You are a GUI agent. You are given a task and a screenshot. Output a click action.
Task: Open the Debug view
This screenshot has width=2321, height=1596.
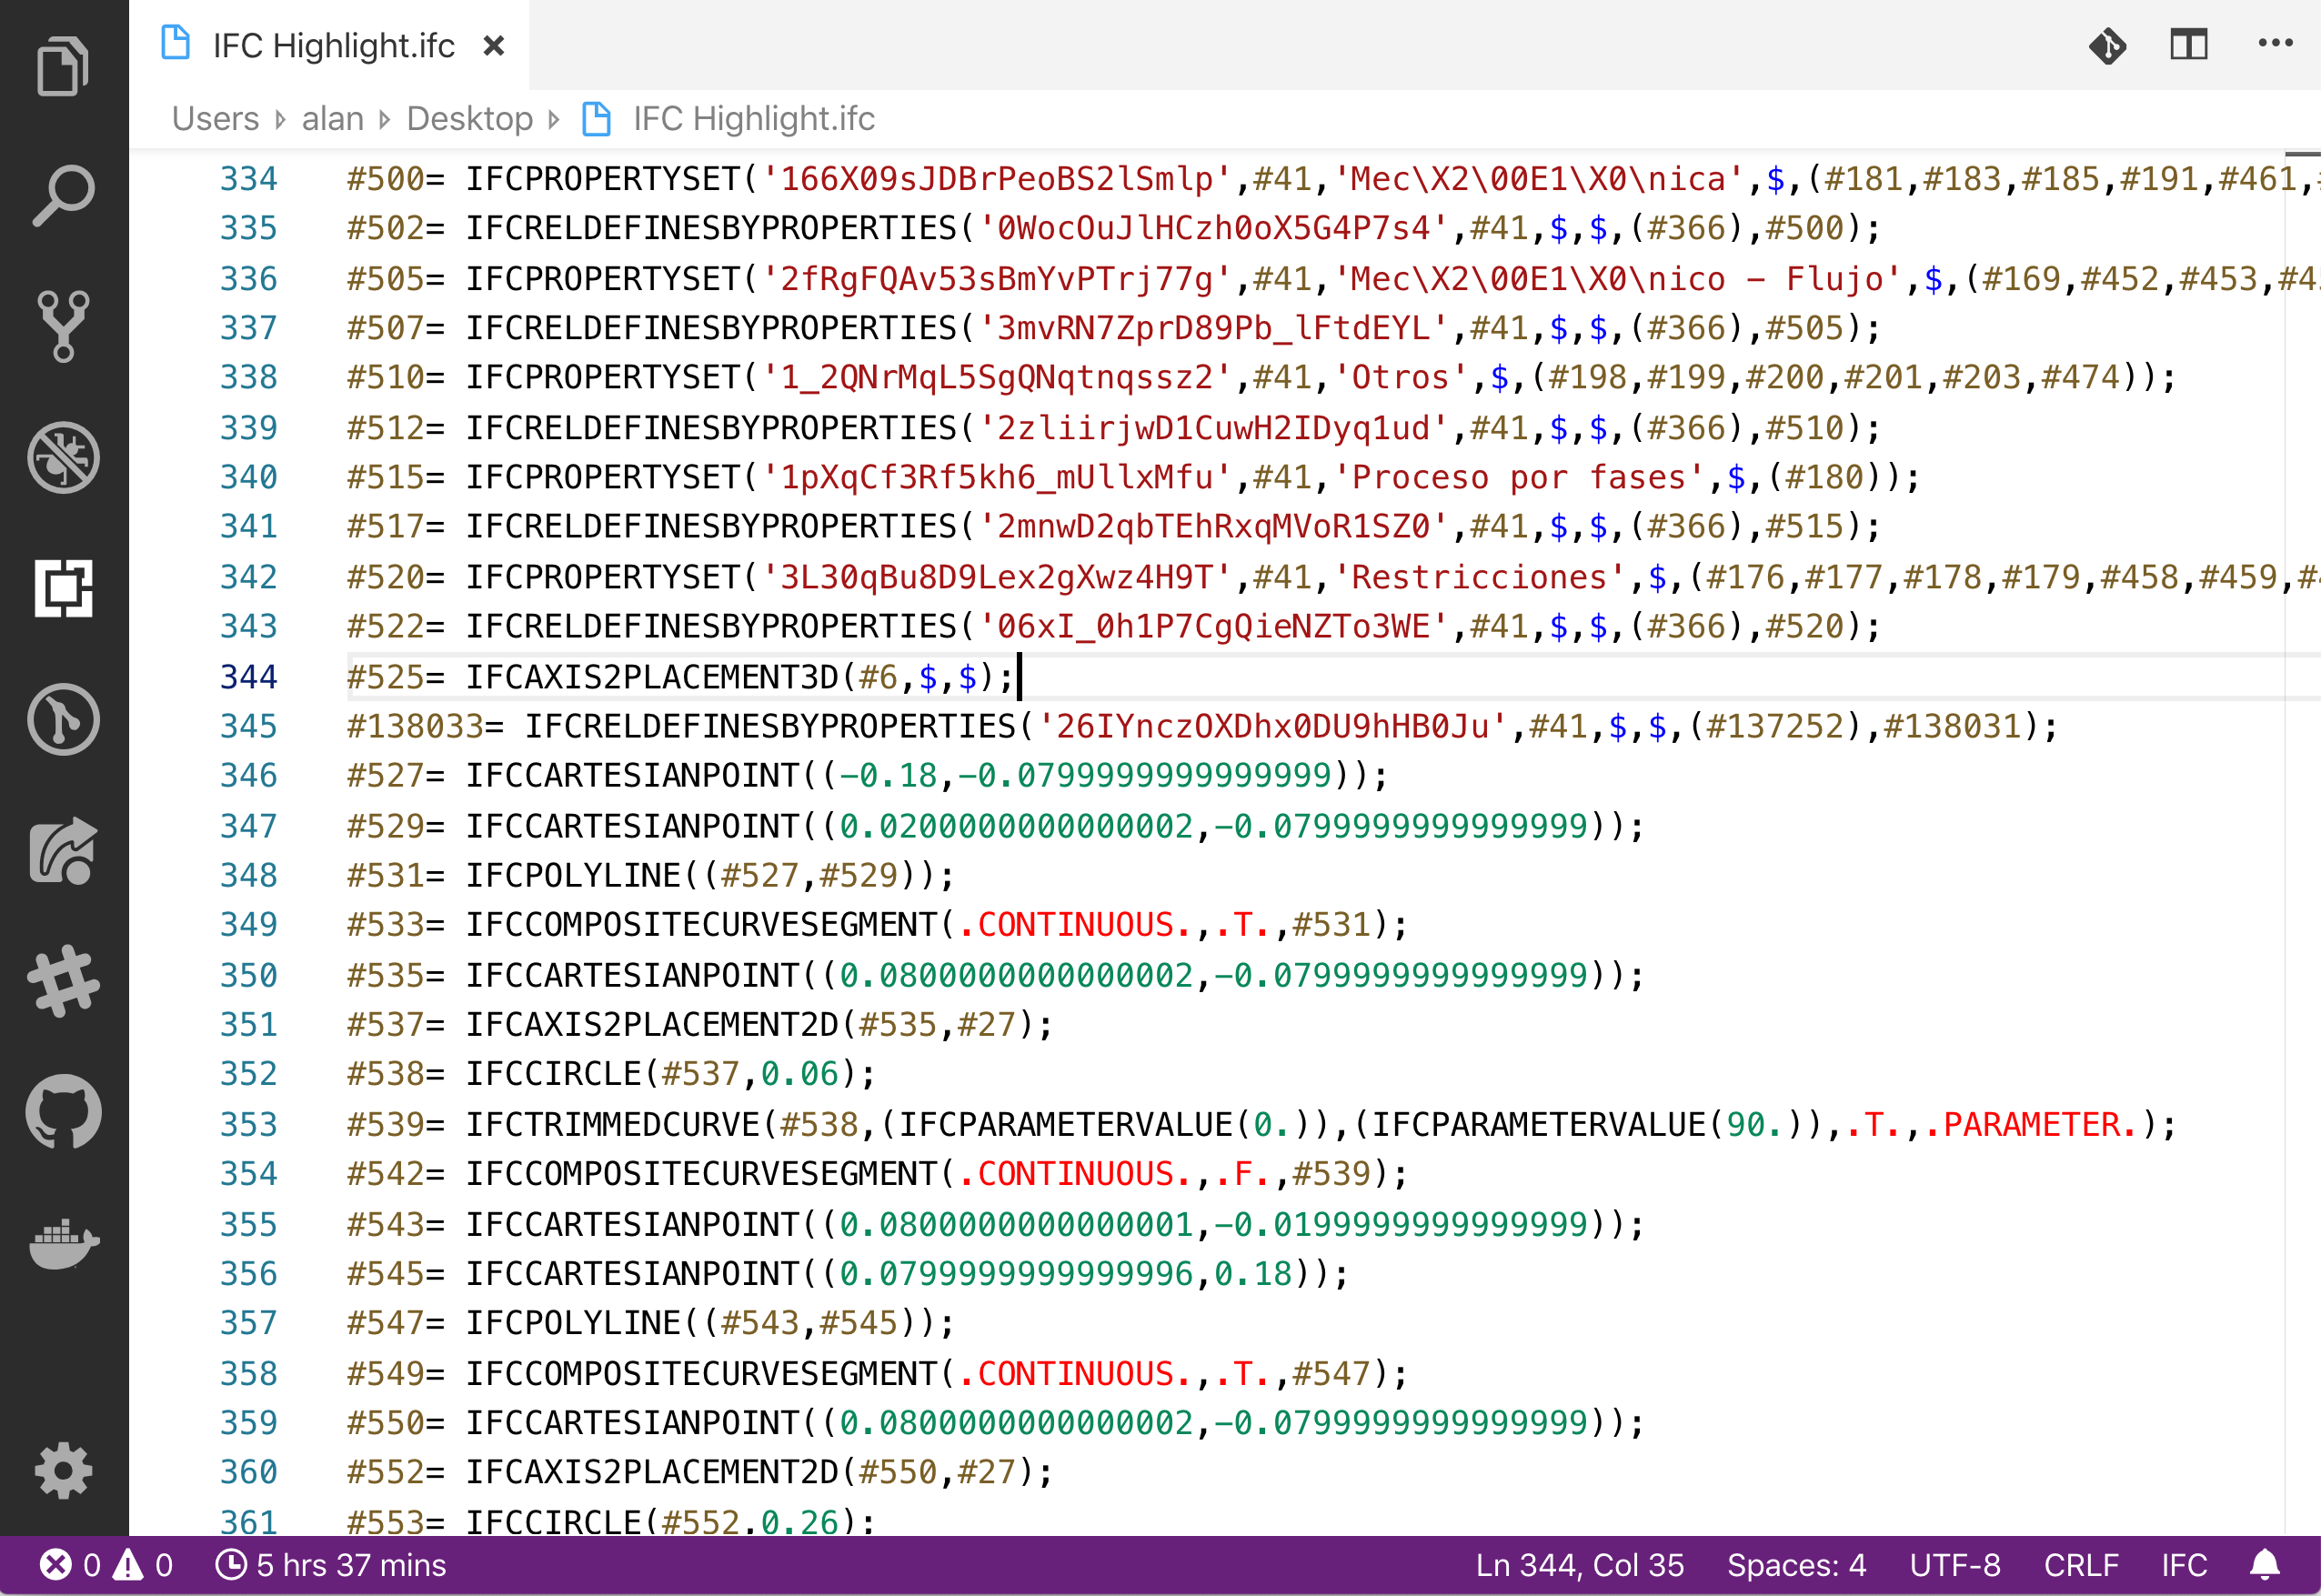click(x=63, y=458)
